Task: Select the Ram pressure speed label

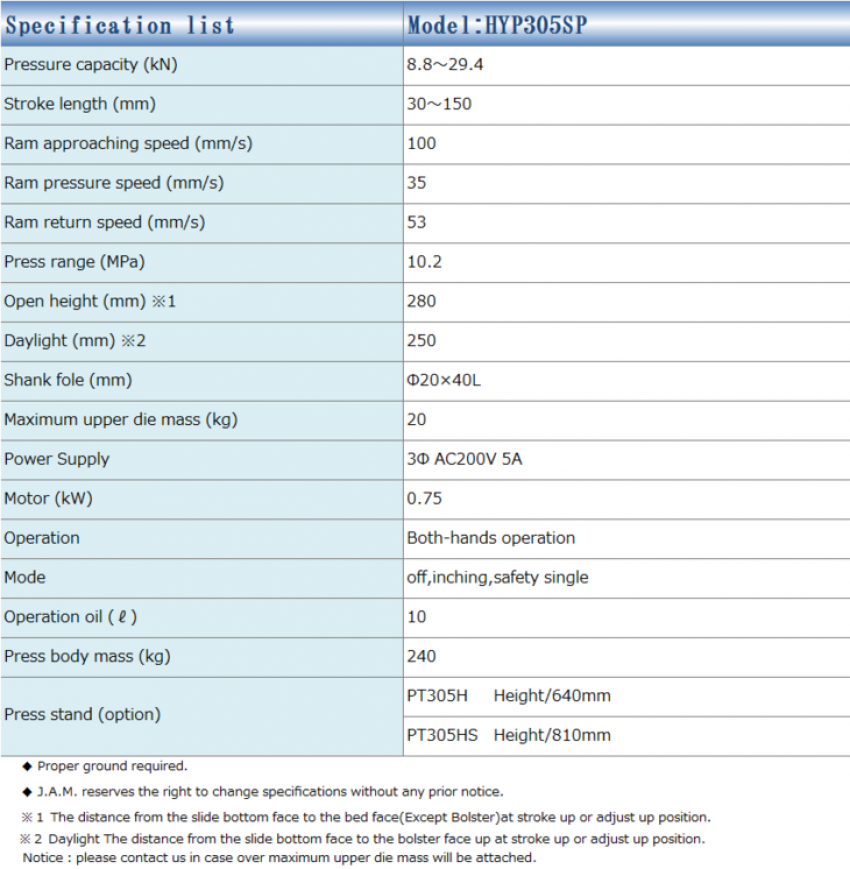Action: (114, 183)
